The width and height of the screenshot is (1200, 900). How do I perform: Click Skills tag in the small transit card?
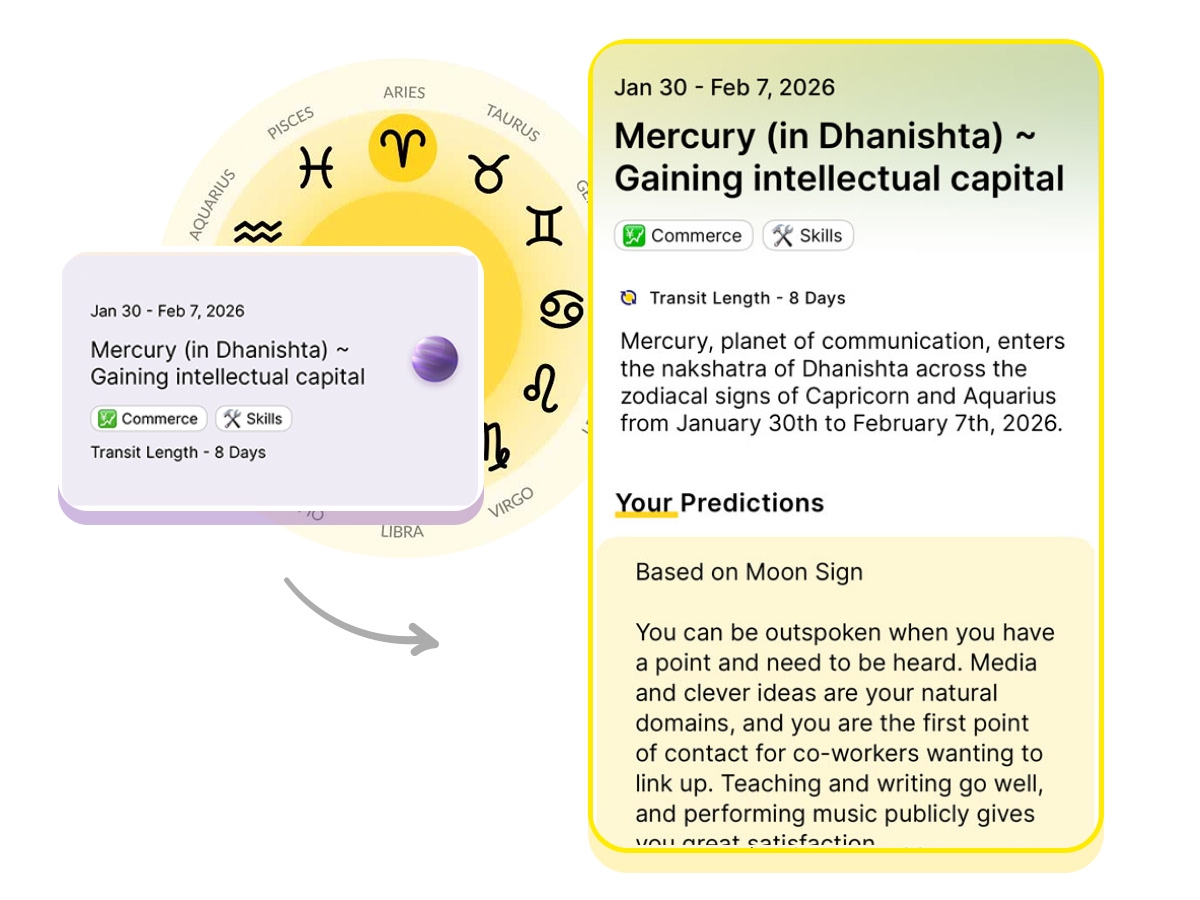(x=253, y=419)
